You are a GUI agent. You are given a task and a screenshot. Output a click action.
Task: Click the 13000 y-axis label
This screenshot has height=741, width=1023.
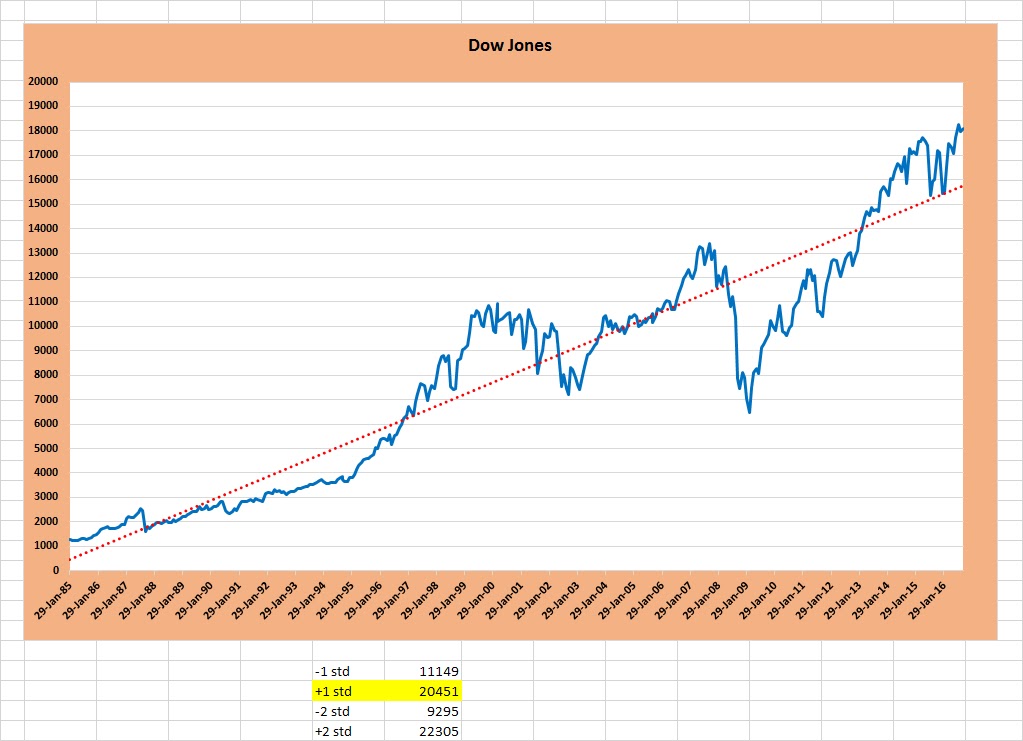tap(43, 252)
